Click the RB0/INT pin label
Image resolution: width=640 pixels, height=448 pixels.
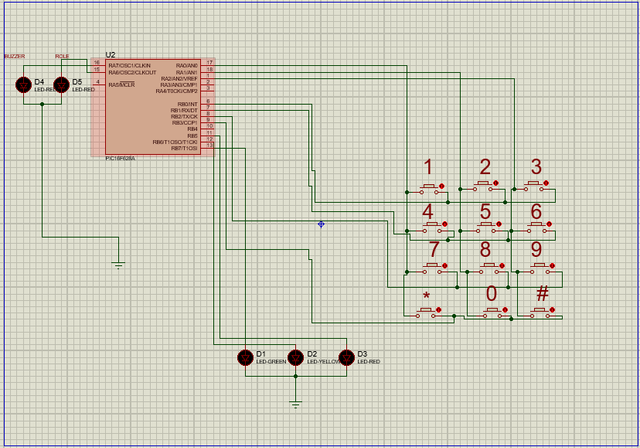(188, 104)
